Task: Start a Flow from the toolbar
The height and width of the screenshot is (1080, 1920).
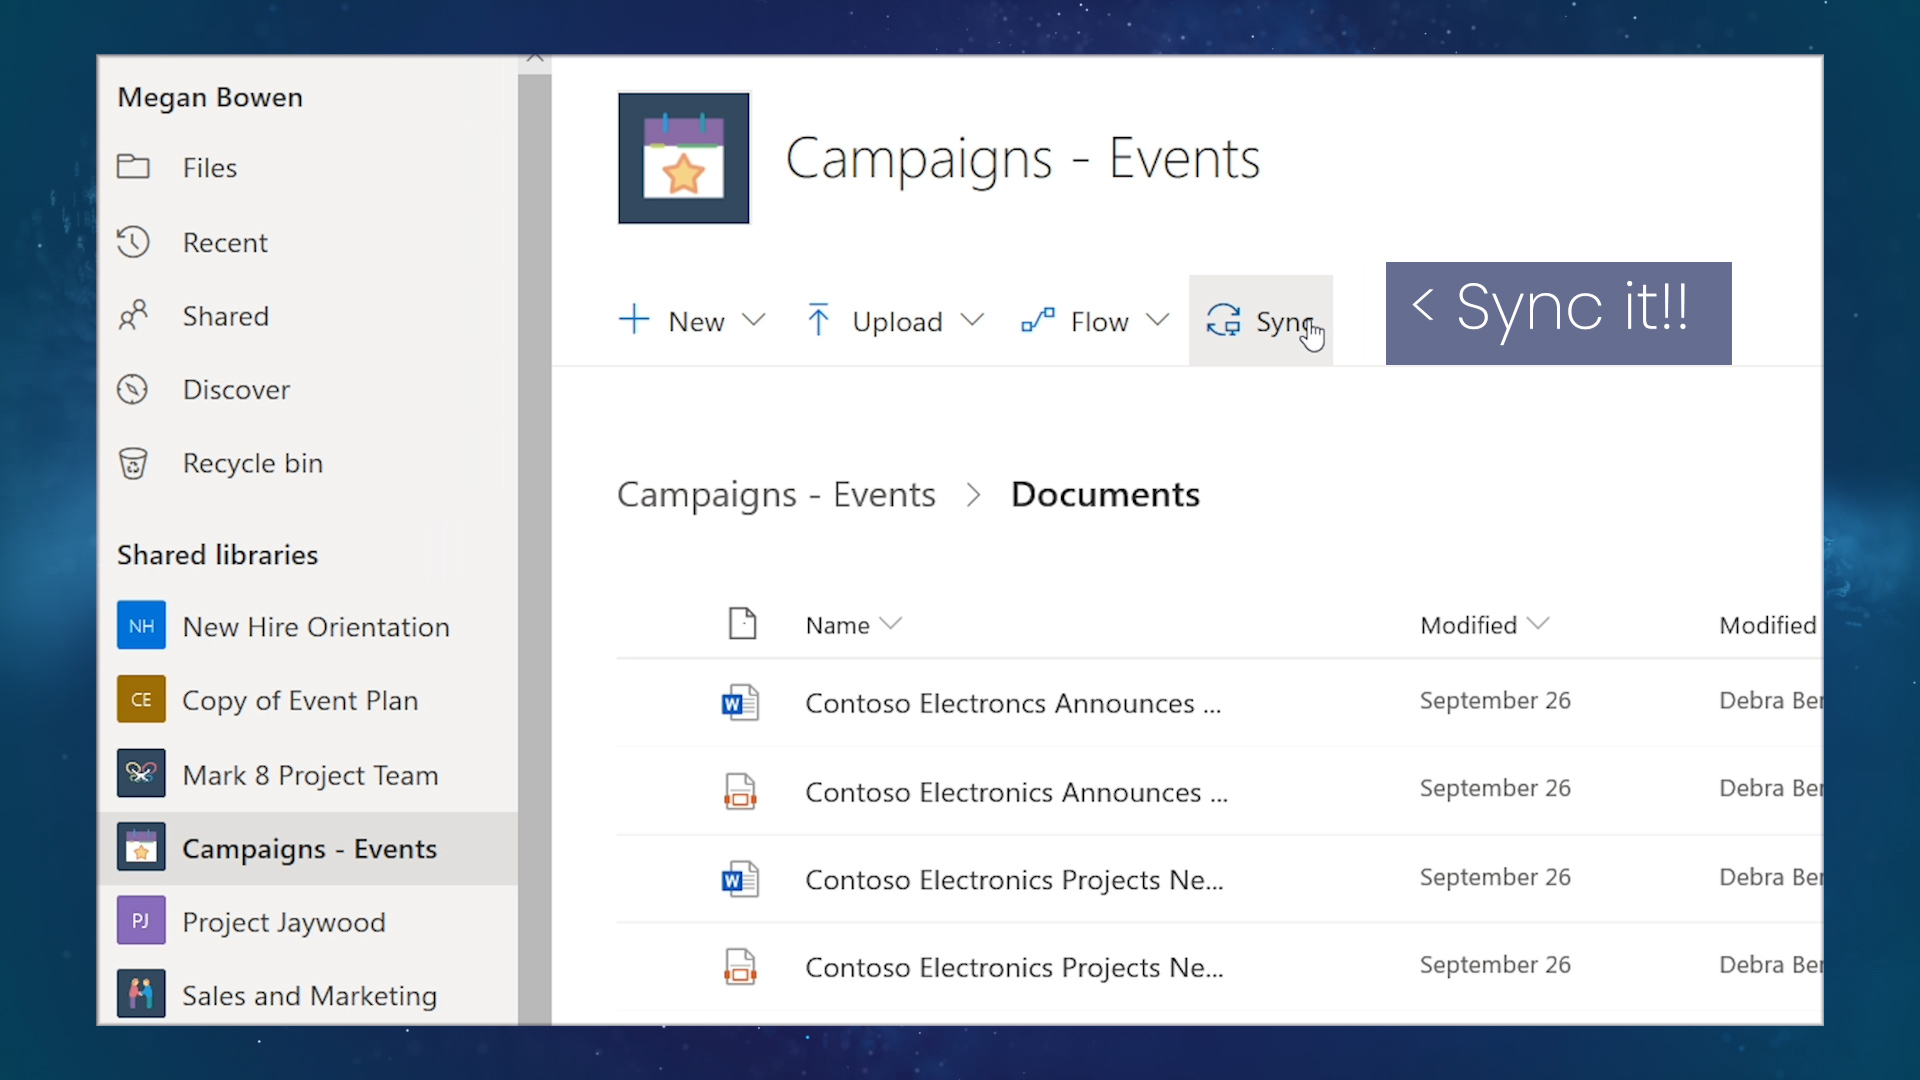Action: click(x=1097, y=321)
